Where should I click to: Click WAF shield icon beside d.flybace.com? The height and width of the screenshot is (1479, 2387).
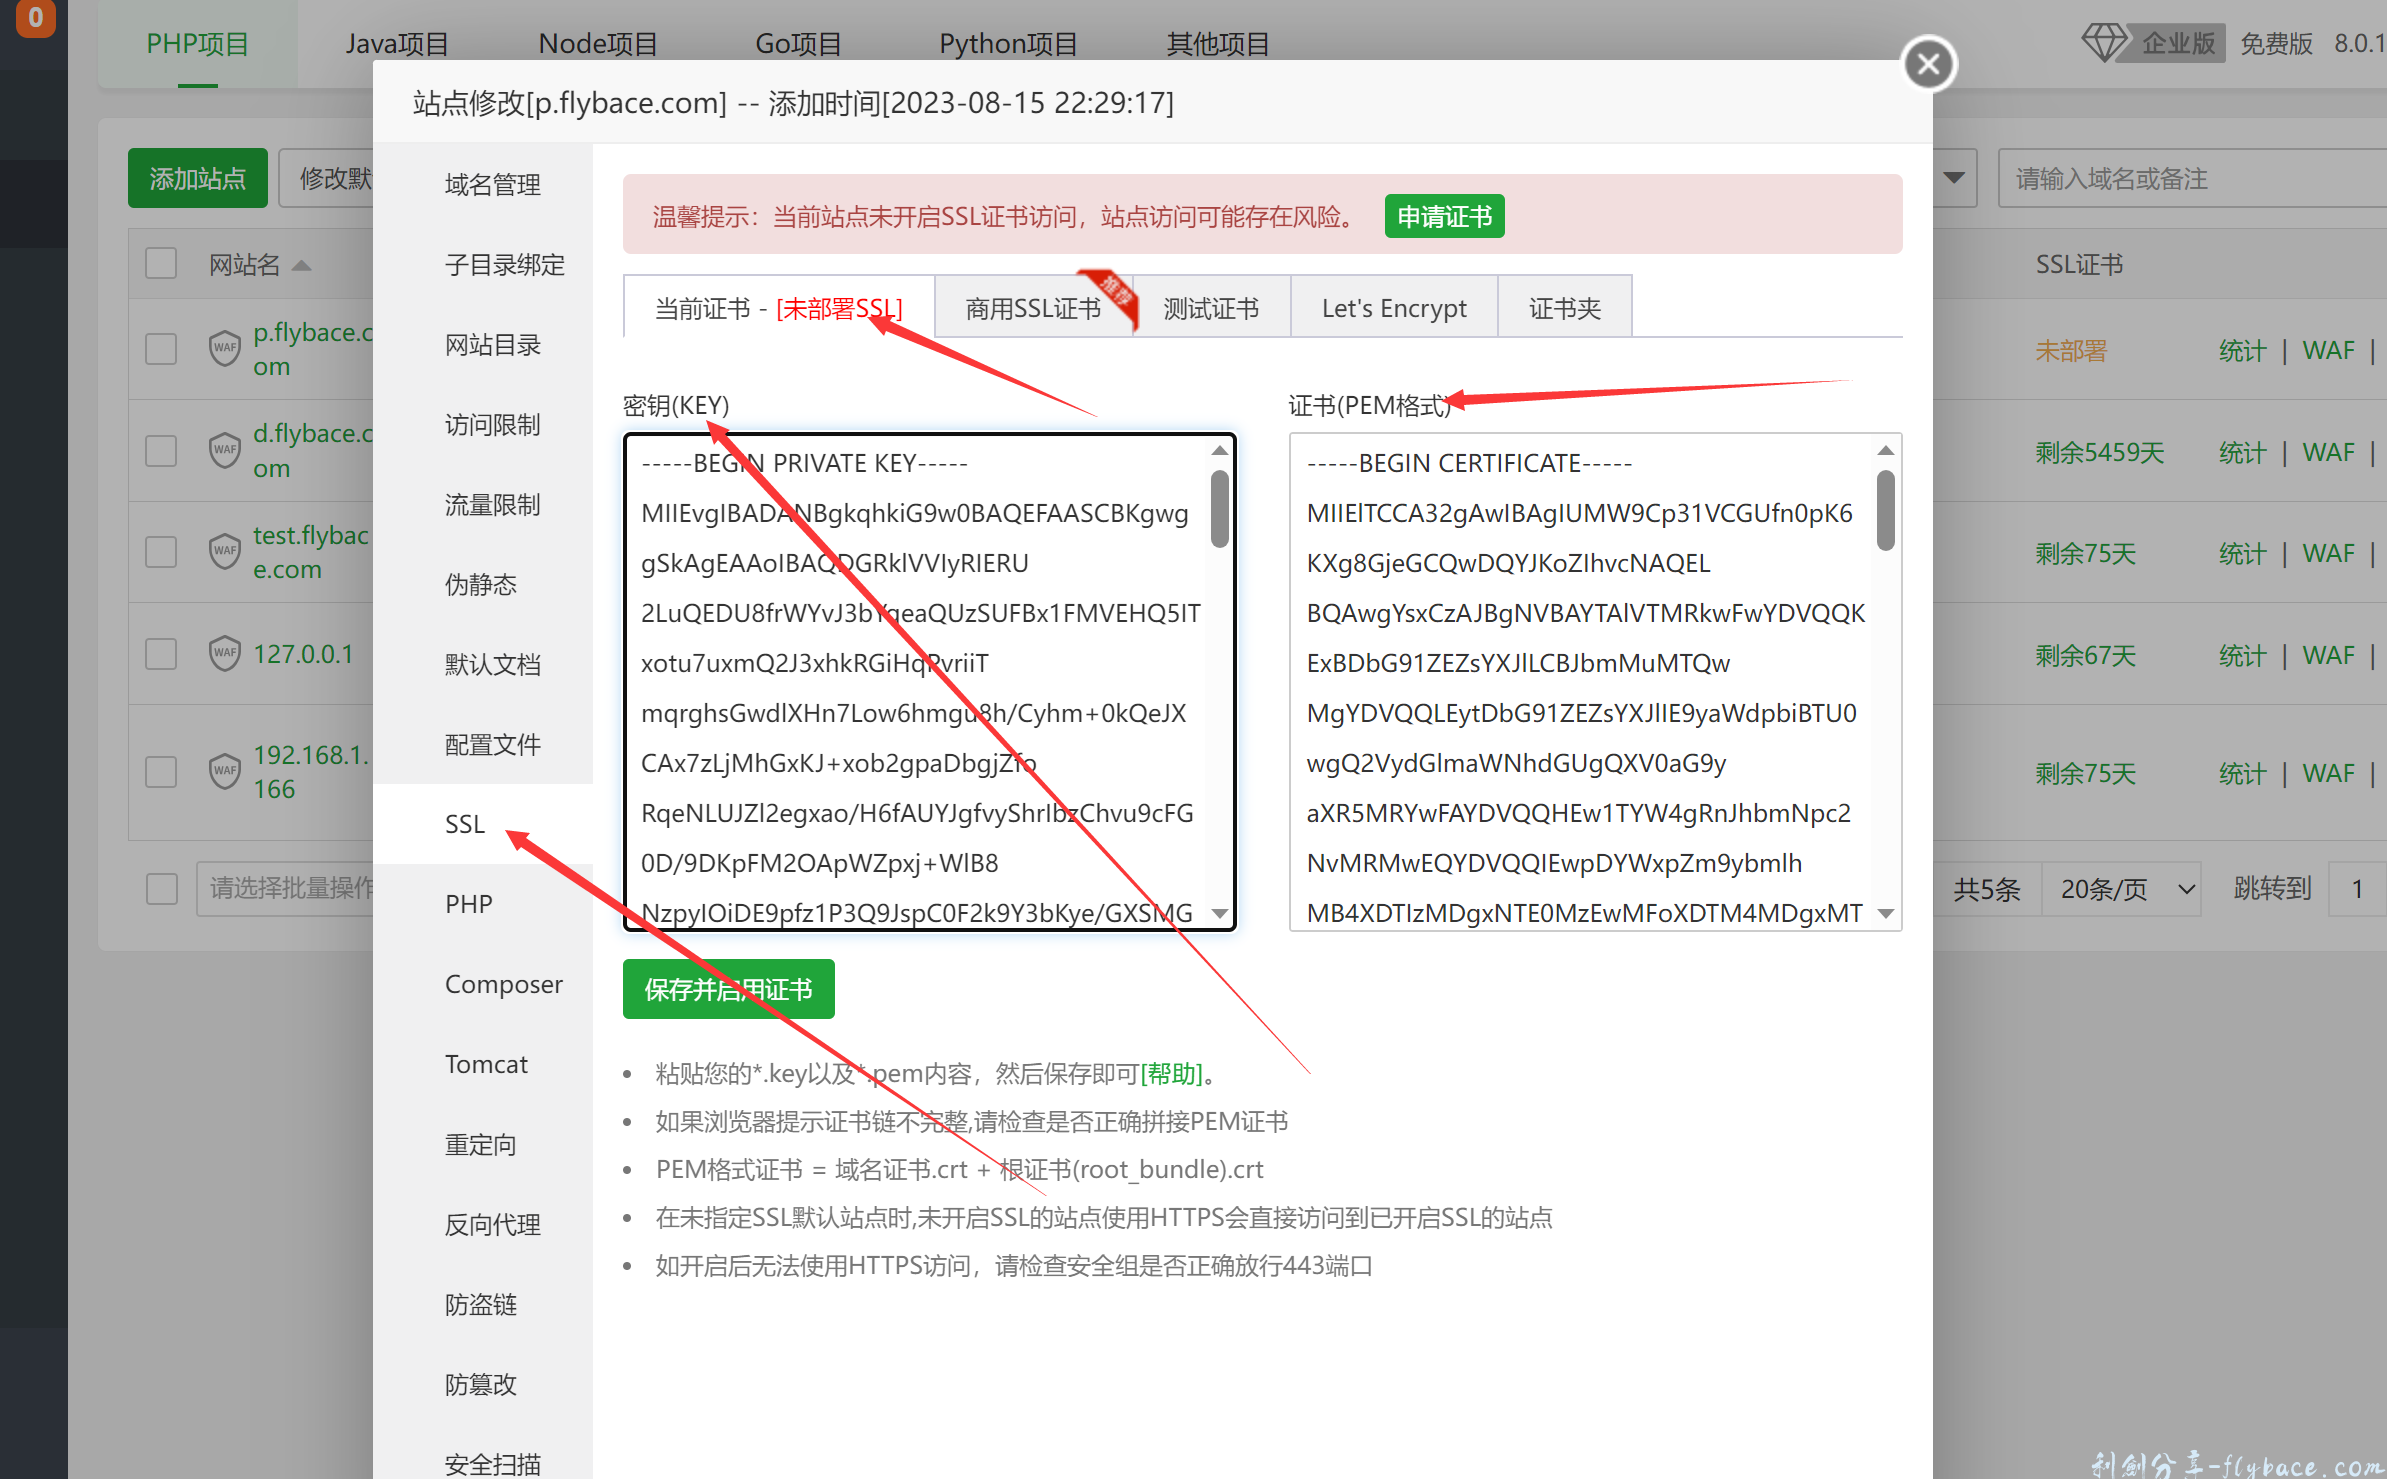[x=225, y=451]
